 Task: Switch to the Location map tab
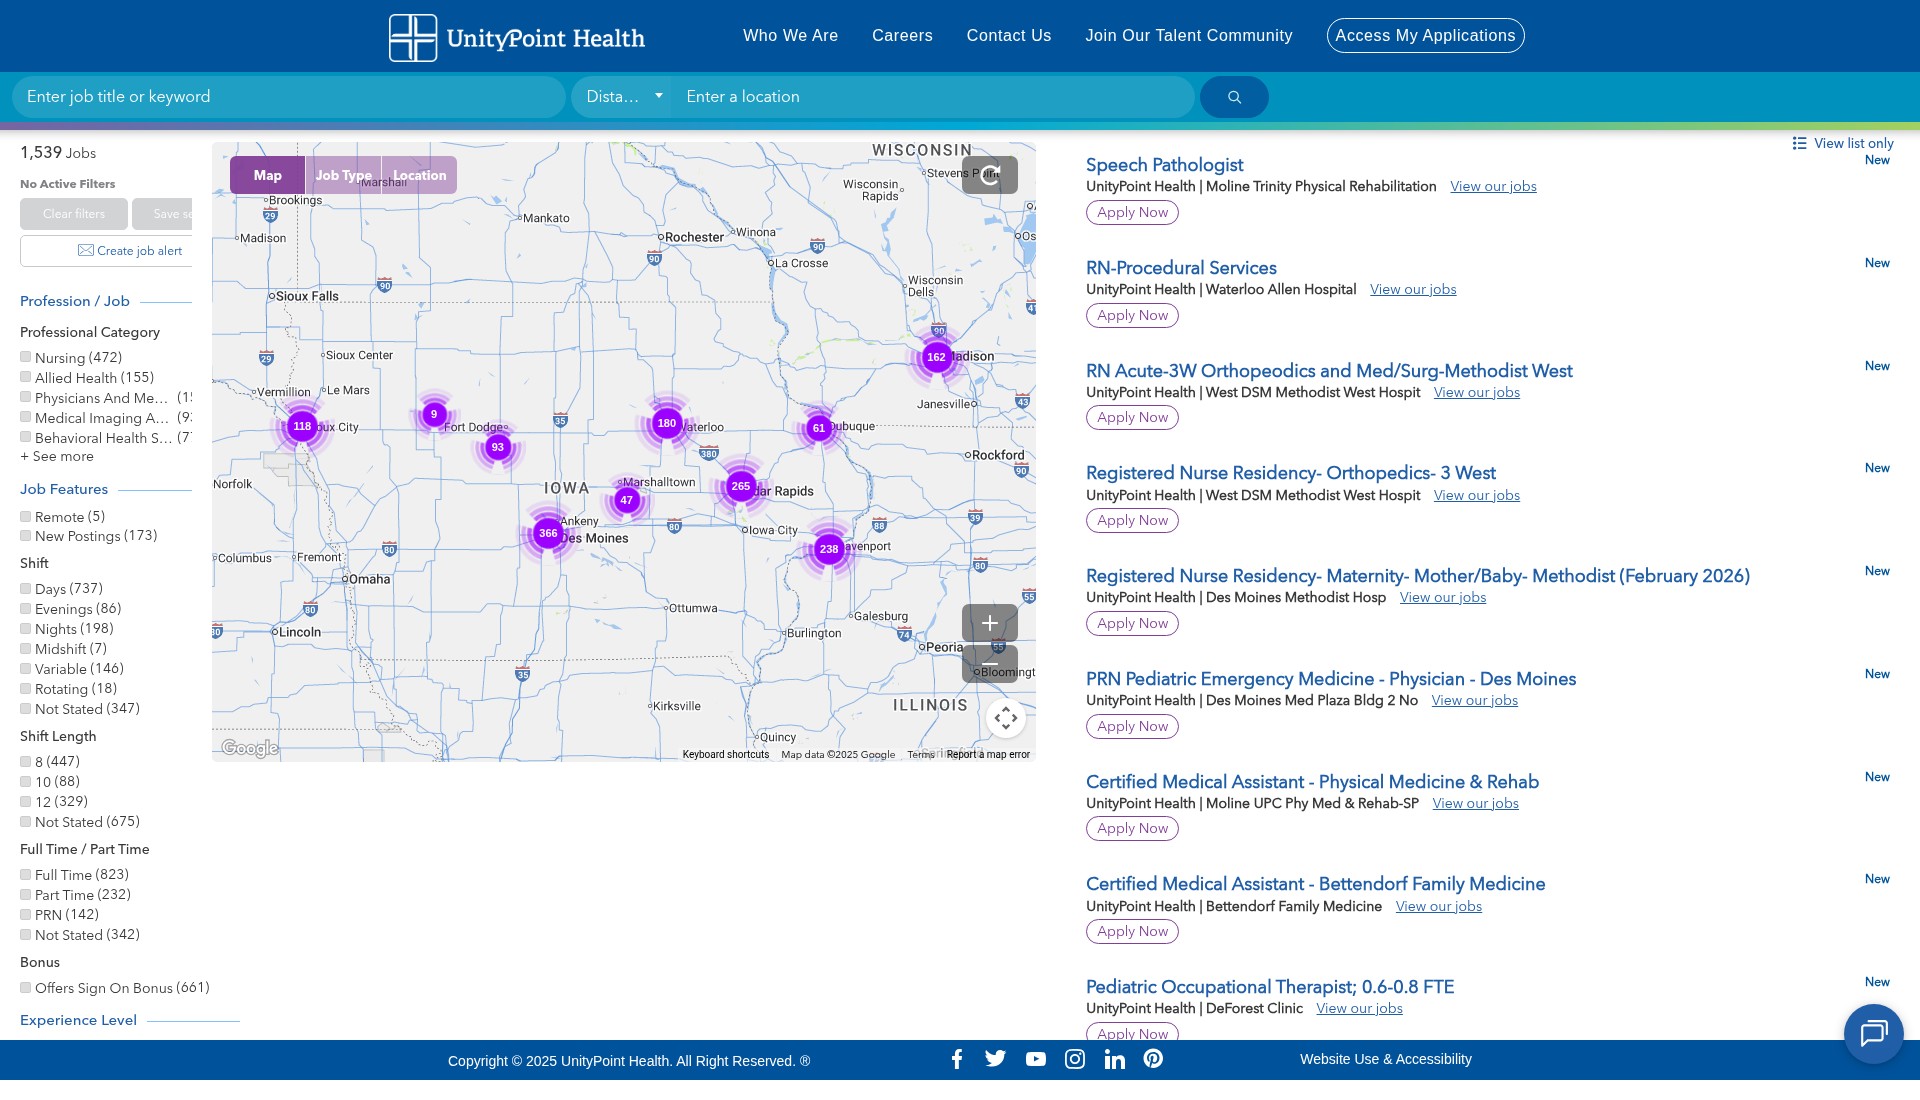point(419,175)
